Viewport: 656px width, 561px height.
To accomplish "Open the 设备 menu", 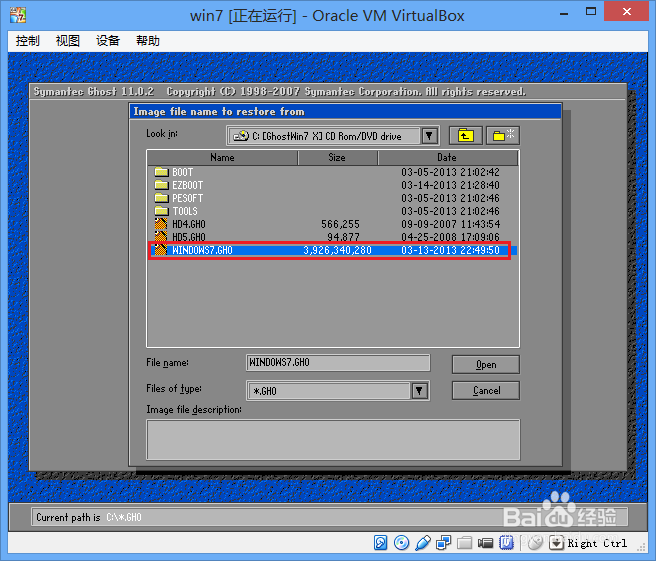I will point(108,41).
